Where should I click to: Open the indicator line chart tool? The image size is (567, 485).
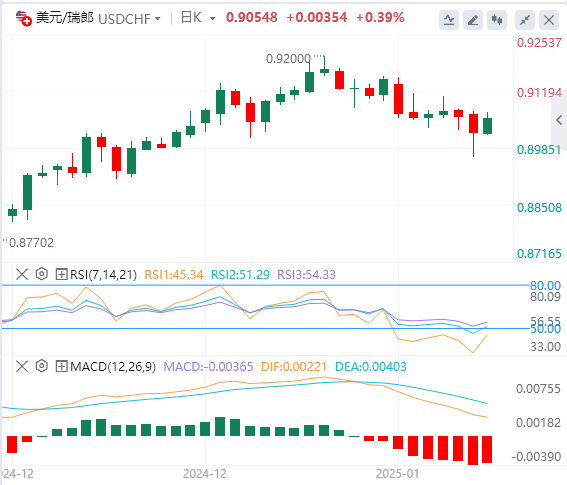(x=449, y=20)
